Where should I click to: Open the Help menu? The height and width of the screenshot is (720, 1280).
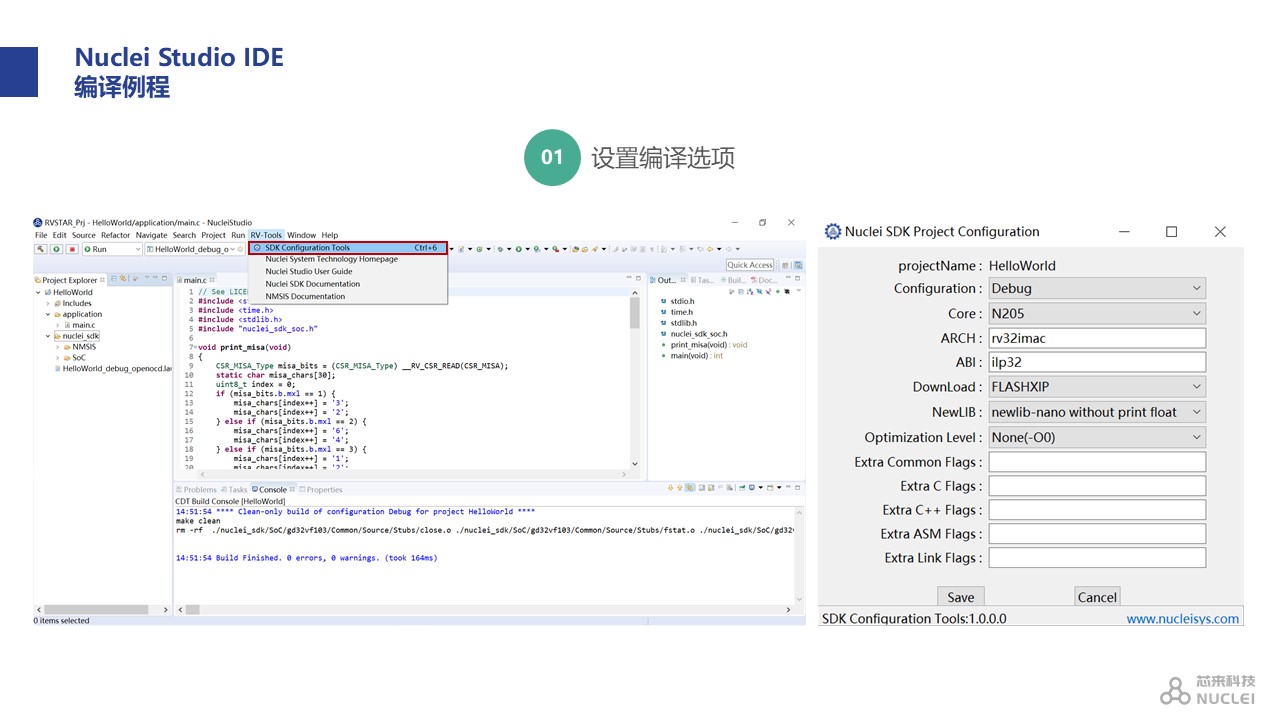tap(330, 235)
